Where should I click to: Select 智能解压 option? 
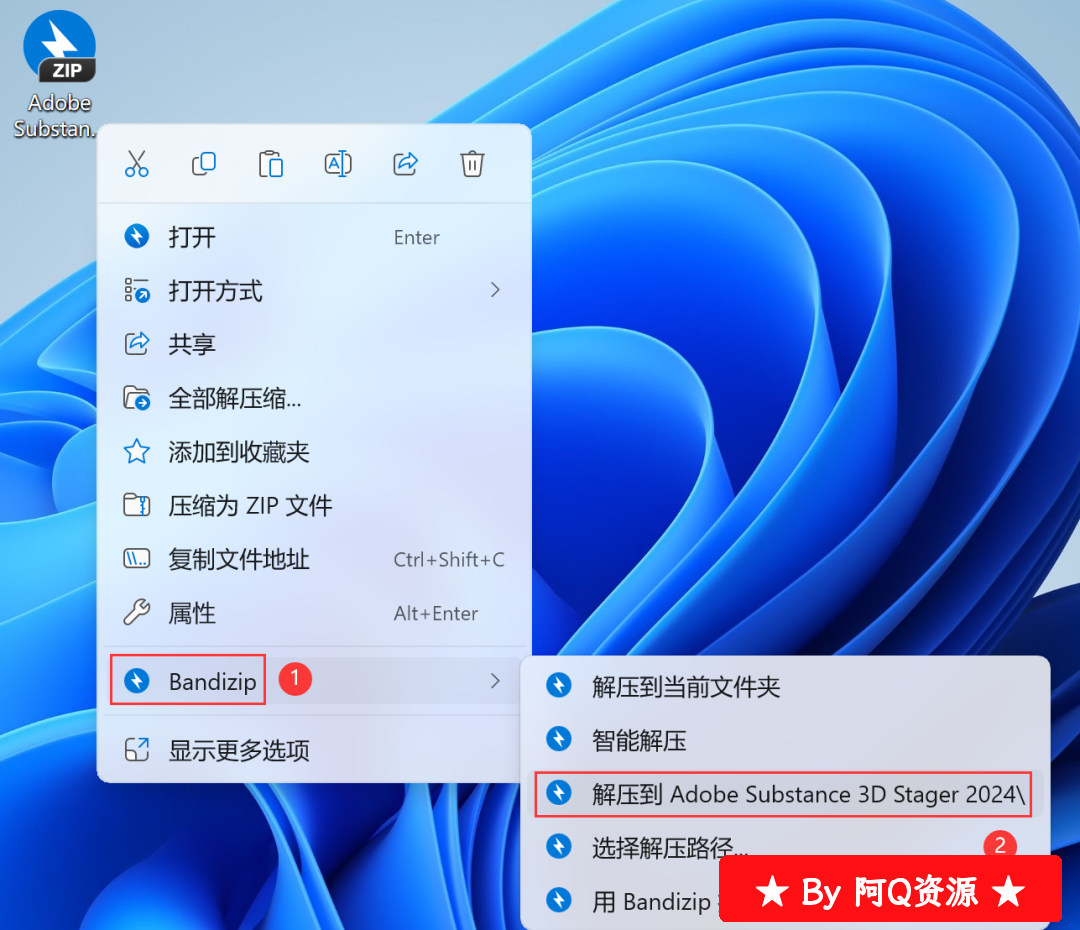point(785,741)
